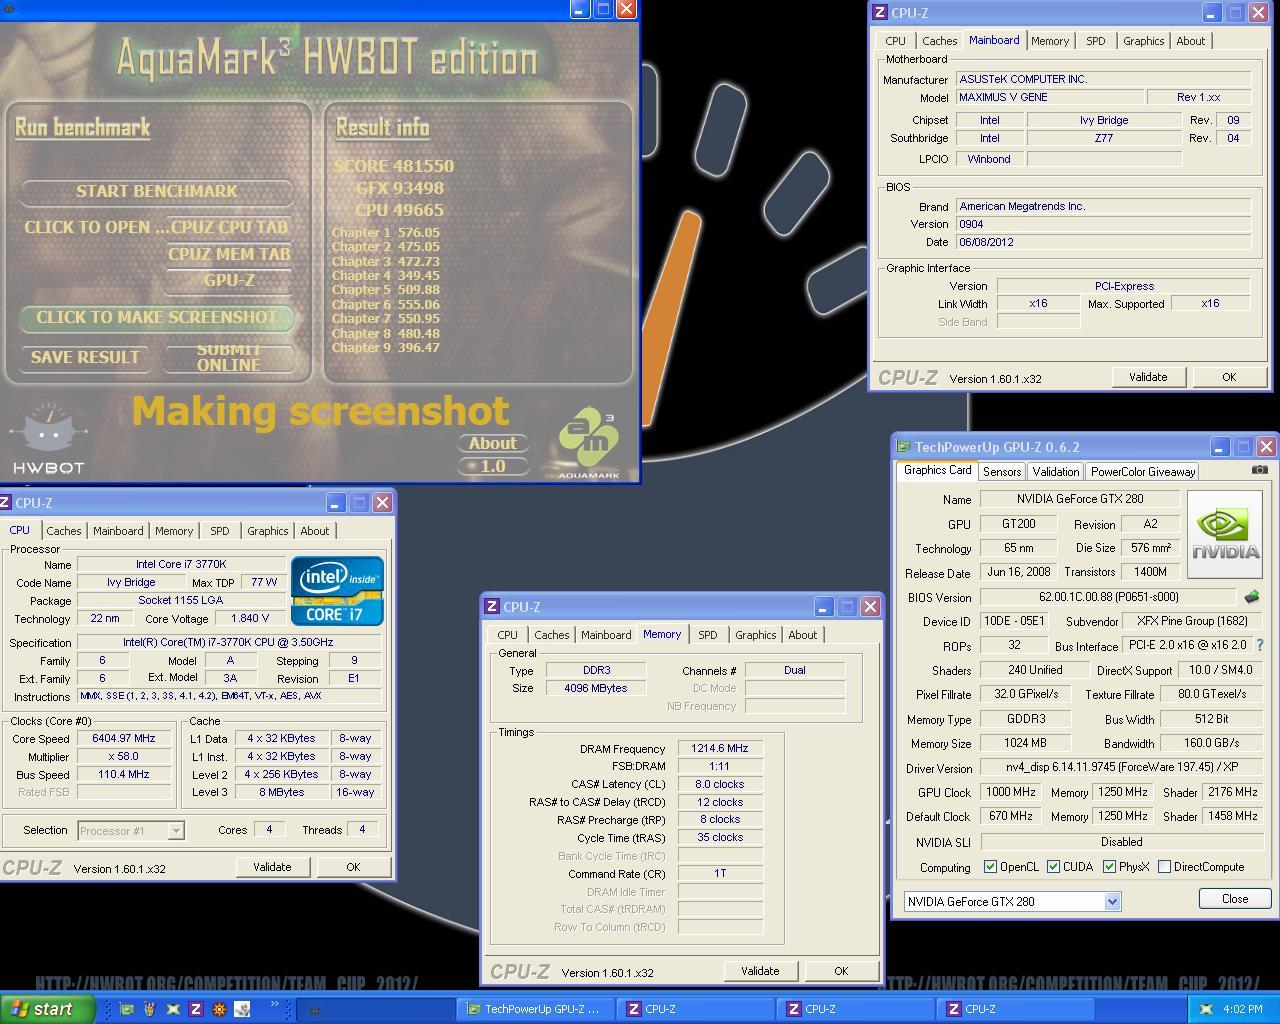The width and height of the screenshot is (1280, 1024).
Task: Open the Graphics tab in the CPU-Z Mainboard window
Action: click(1143, 41)
